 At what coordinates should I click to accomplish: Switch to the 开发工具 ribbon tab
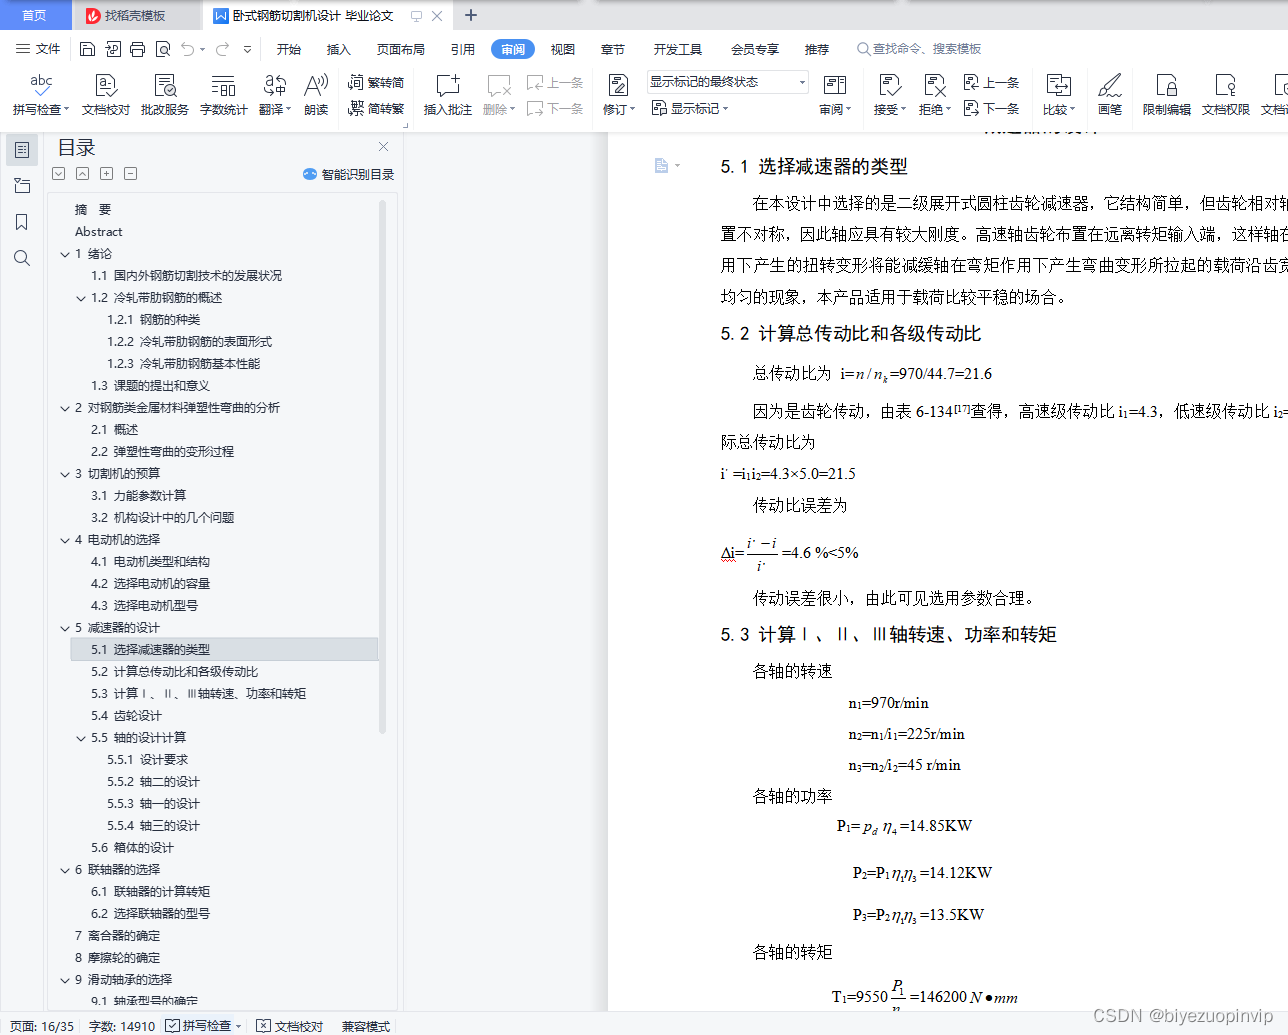678,49
